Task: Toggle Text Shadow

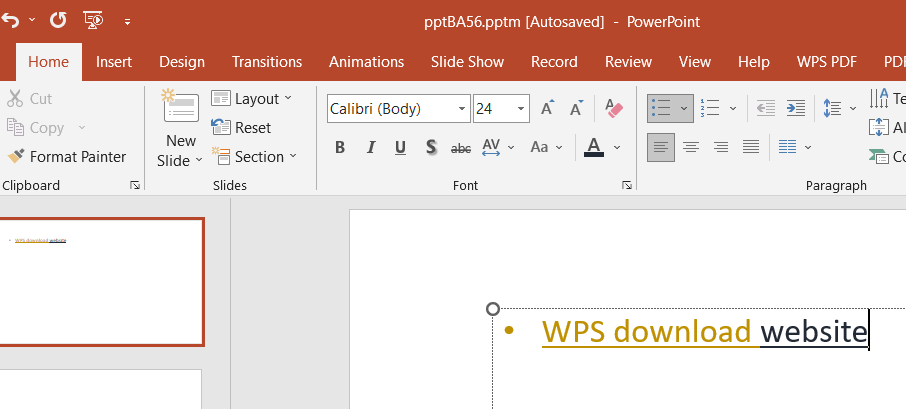Action: [x=430, y=147]
